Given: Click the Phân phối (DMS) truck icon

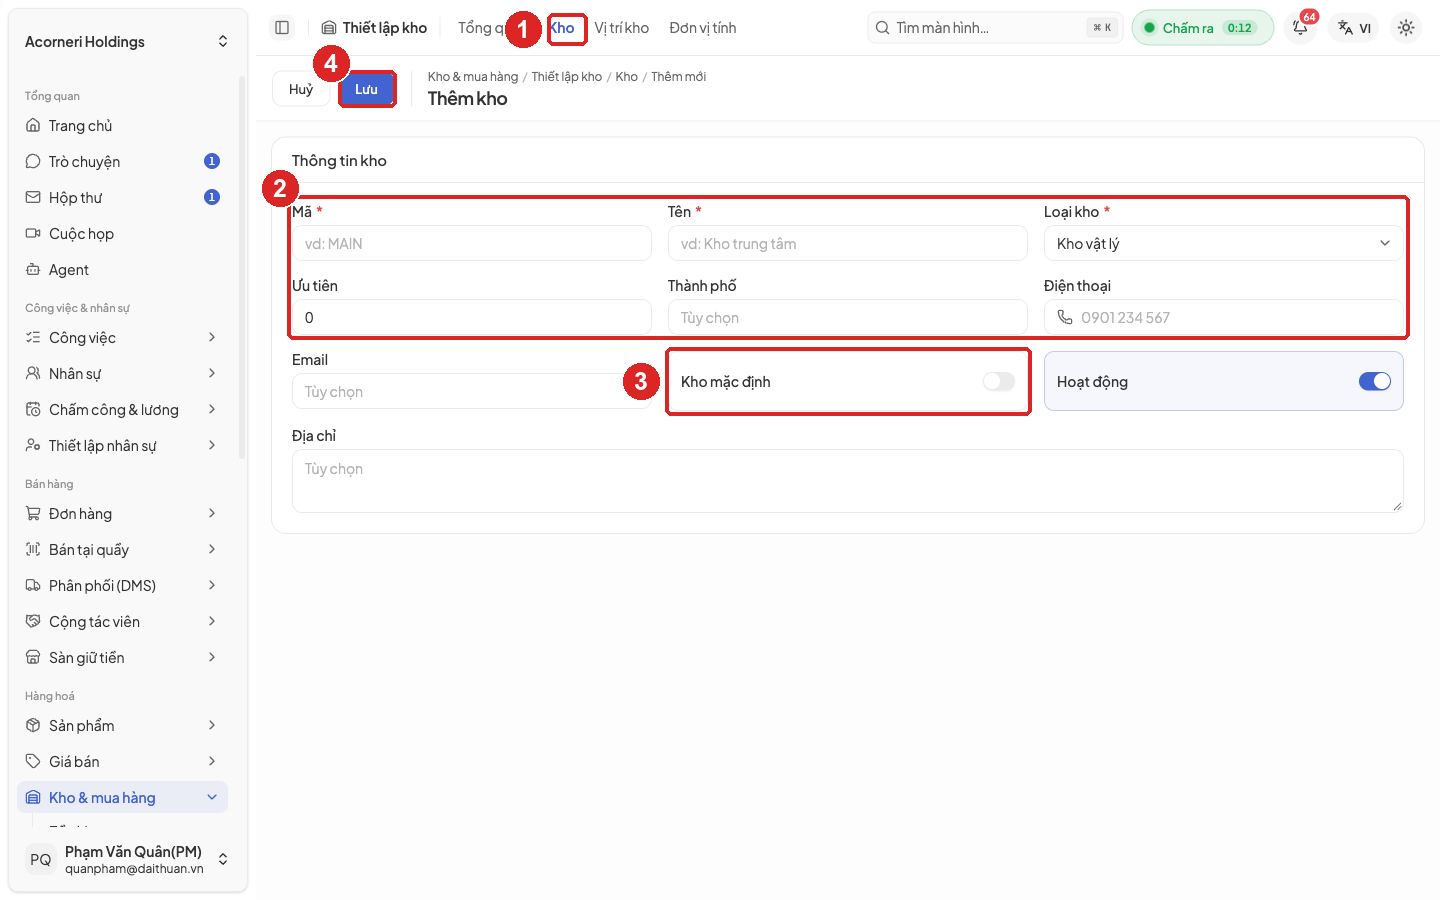Looking at the screenshot, I should [33, 586].
